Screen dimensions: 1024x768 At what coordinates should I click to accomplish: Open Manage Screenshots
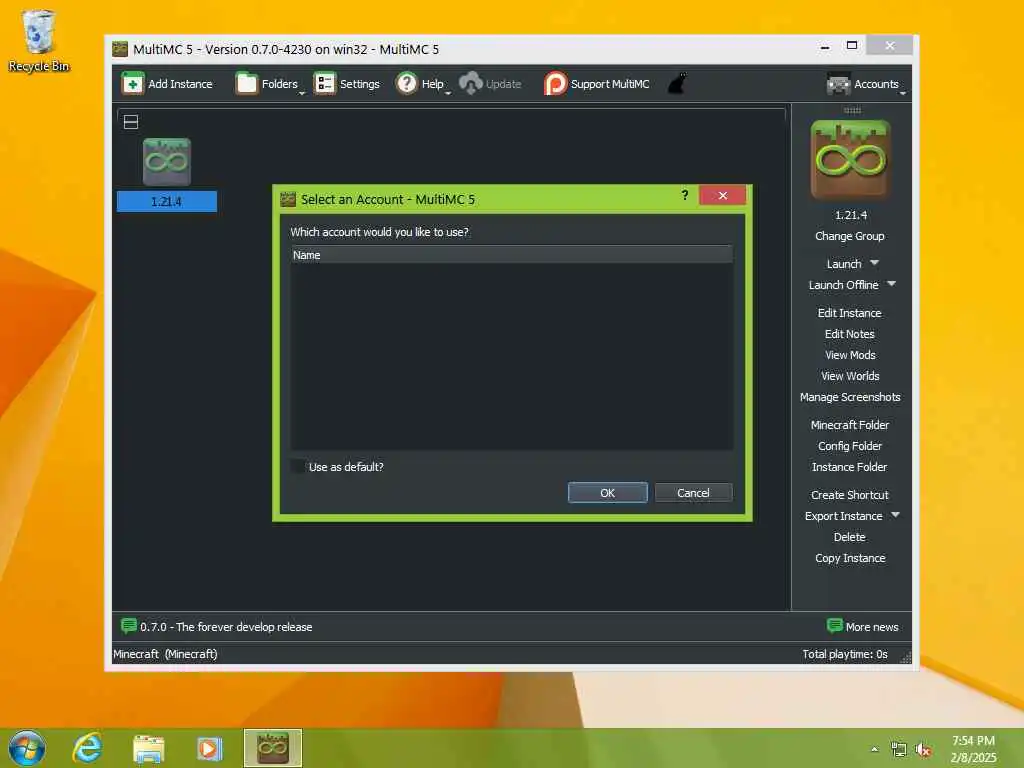(x=850, y=397)
